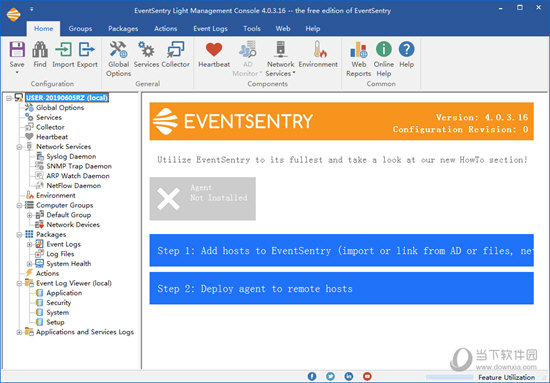The width and height of the screenshot is (550, 383).
Task: Open the System event log
Action: coord(58,313)
